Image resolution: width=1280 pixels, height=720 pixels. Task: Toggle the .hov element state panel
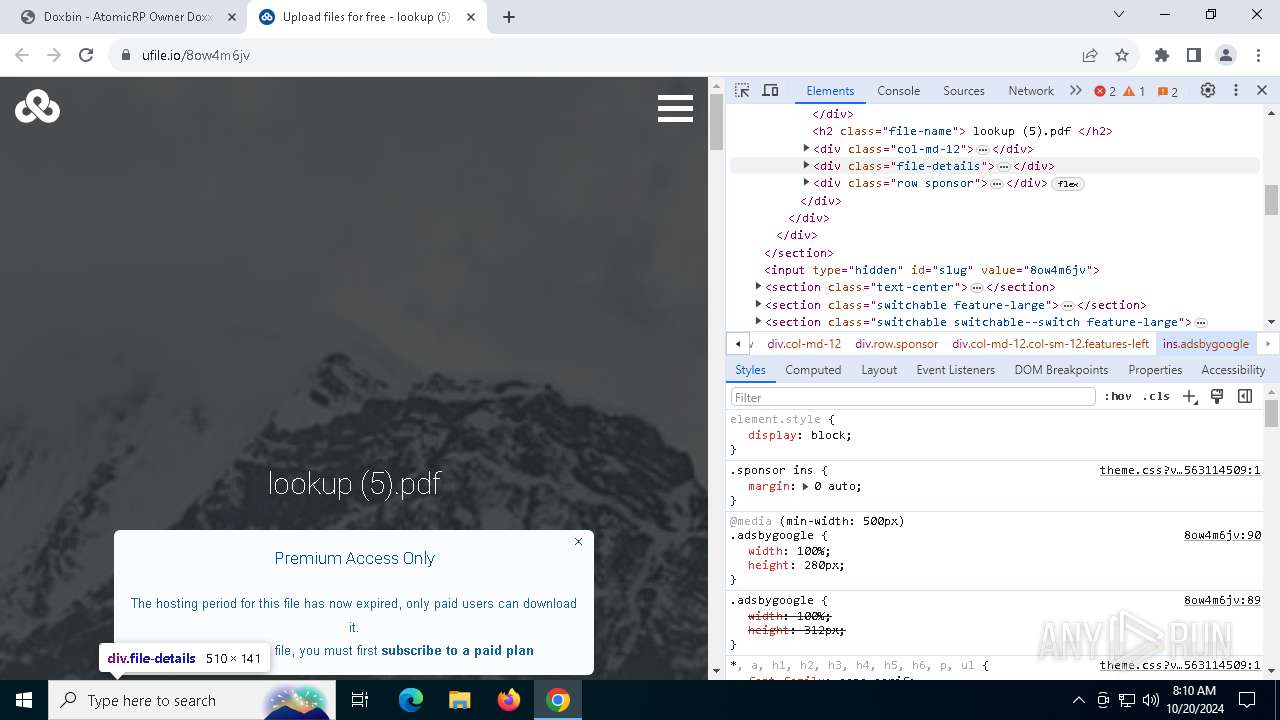tap(1118, 396)
